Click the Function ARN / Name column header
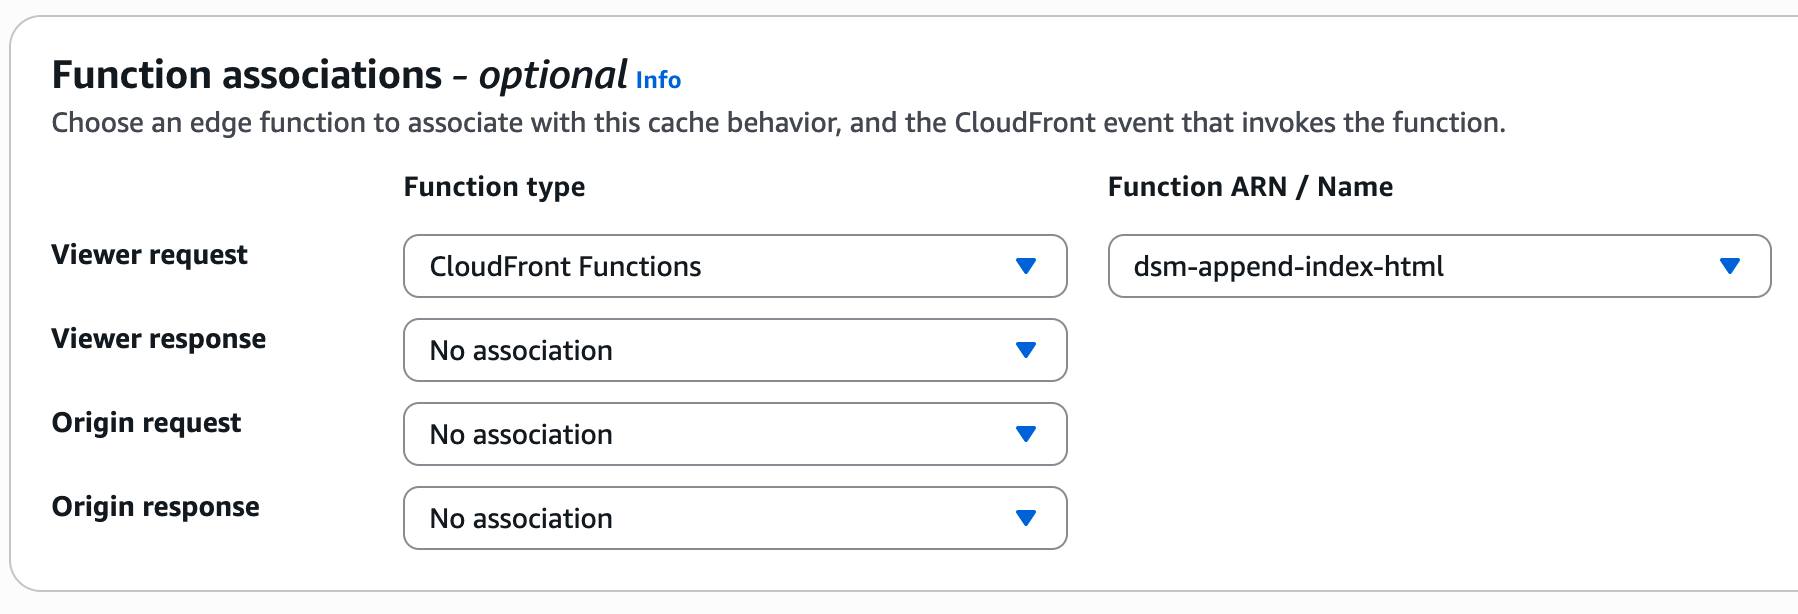 click(x=1250, y=187)
